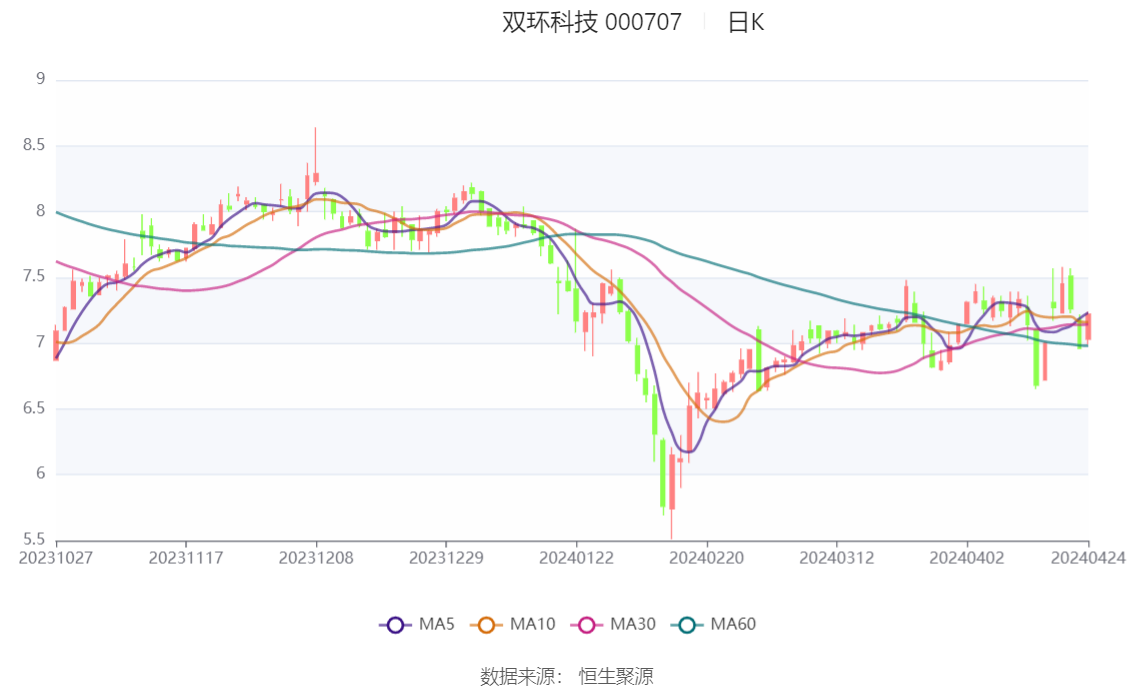Click the 20231117 date axis label
Viewport: 1134px width, 689px height.
(186, 557)
